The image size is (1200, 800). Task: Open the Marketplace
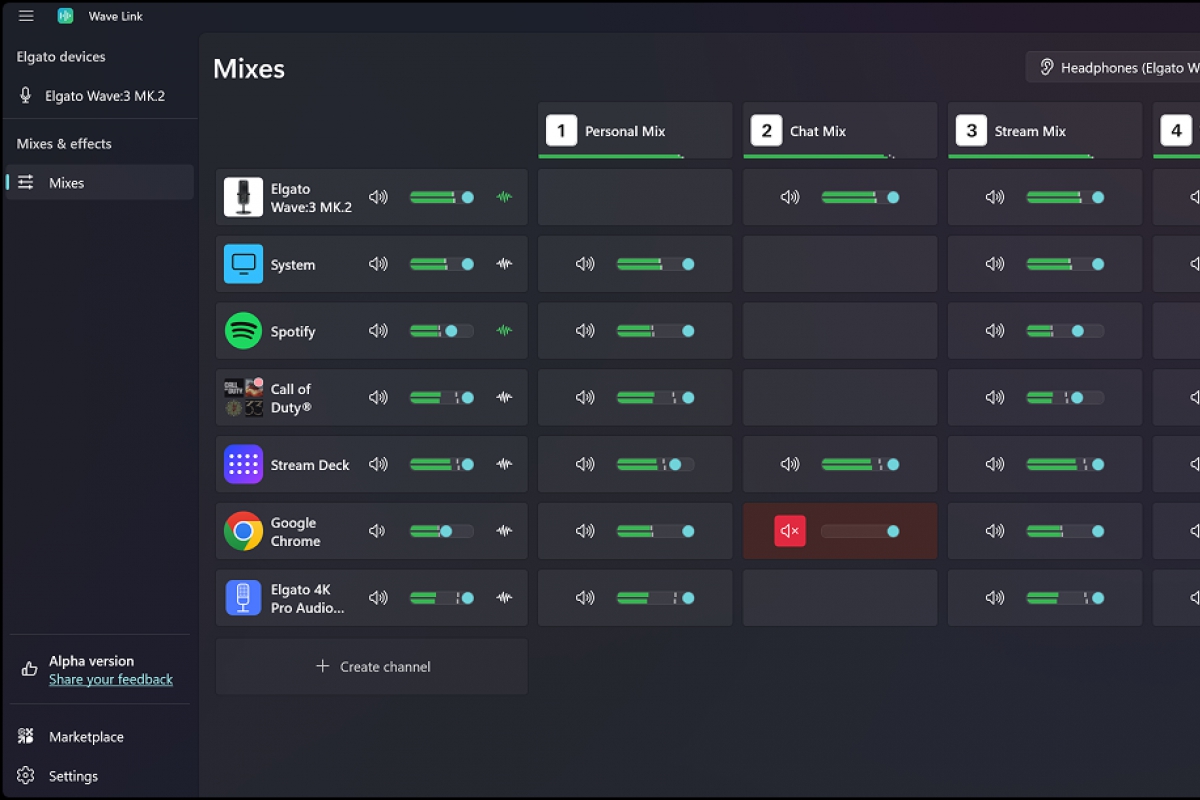tap(86, 736)
